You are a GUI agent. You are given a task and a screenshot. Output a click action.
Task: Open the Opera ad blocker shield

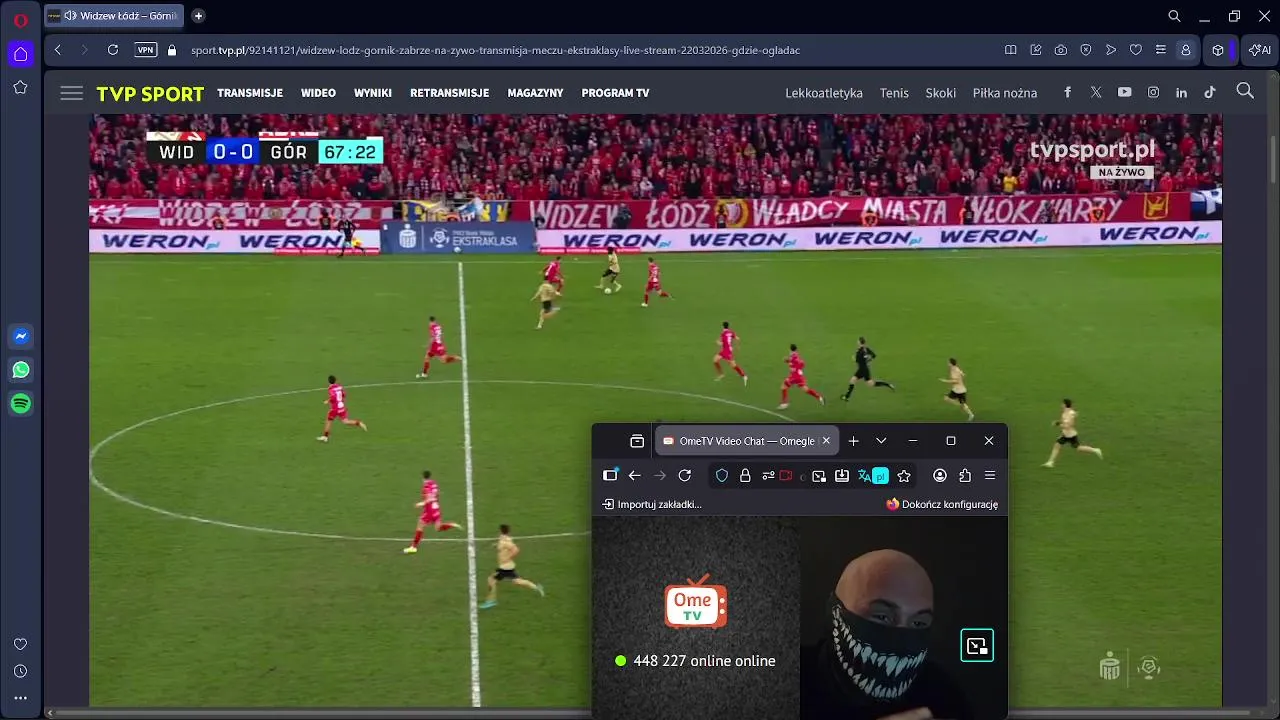[1086, 50]
